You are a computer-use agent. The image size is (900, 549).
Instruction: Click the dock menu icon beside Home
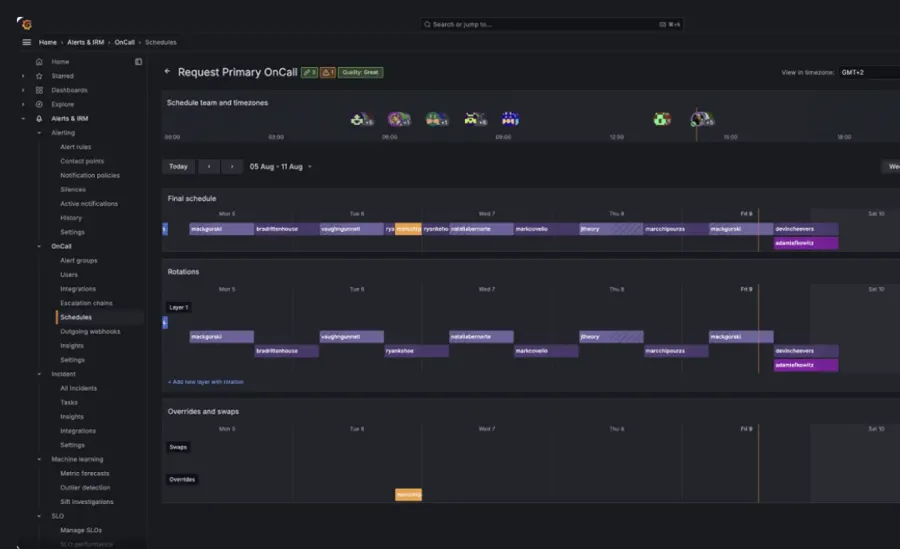point(138,62)
